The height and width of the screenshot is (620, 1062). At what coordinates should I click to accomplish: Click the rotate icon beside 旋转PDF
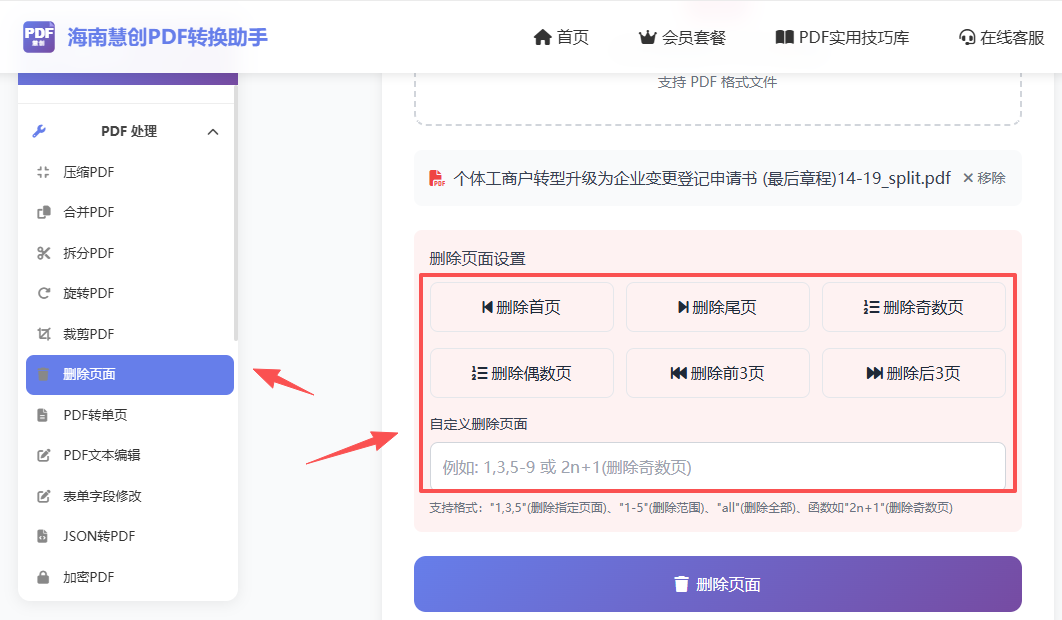click(x=43, y=293)
